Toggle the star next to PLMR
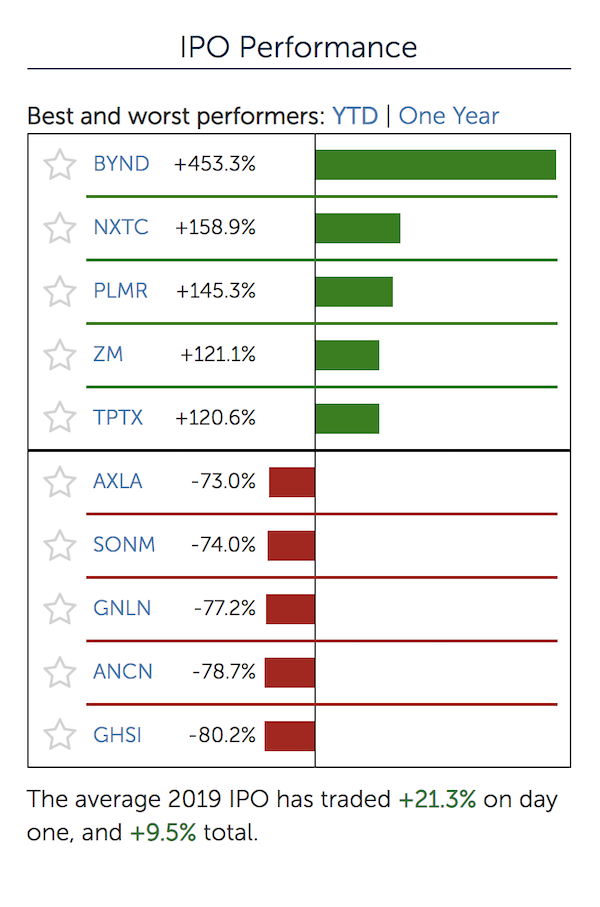The image size is (600, 907). pos(60,291)
